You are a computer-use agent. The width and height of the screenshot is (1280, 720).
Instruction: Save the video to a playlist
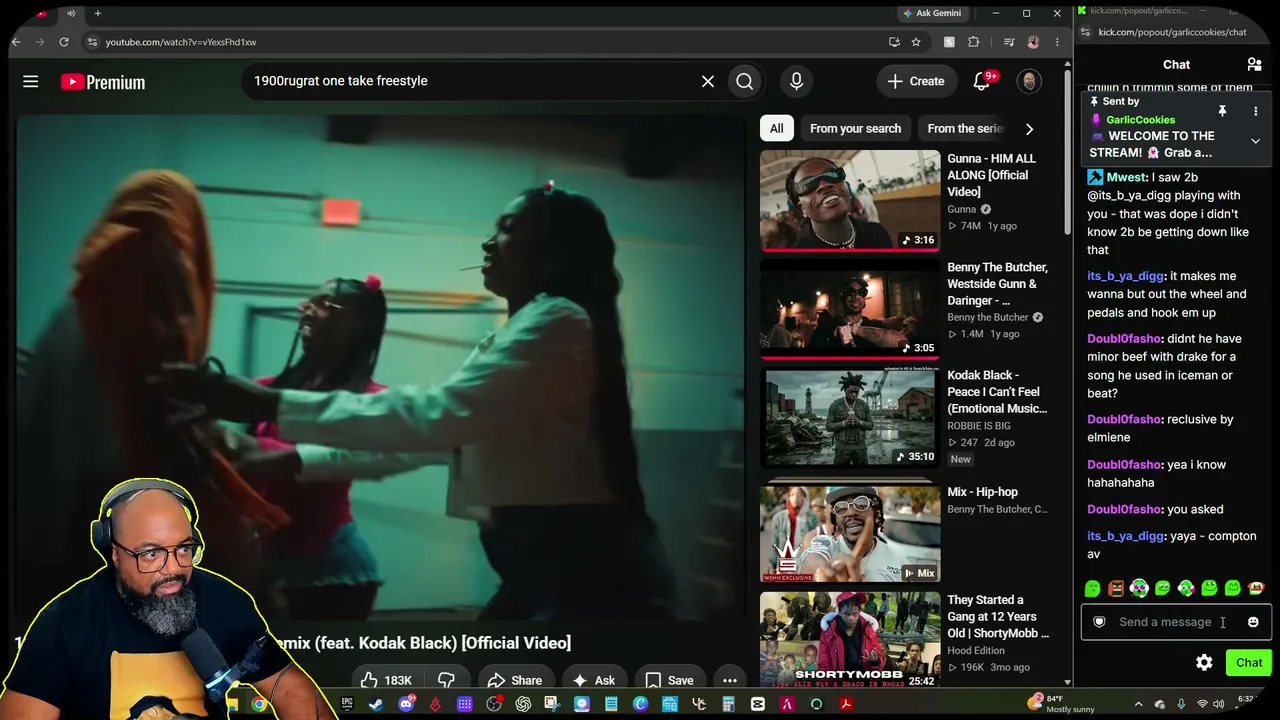(669, 681)
